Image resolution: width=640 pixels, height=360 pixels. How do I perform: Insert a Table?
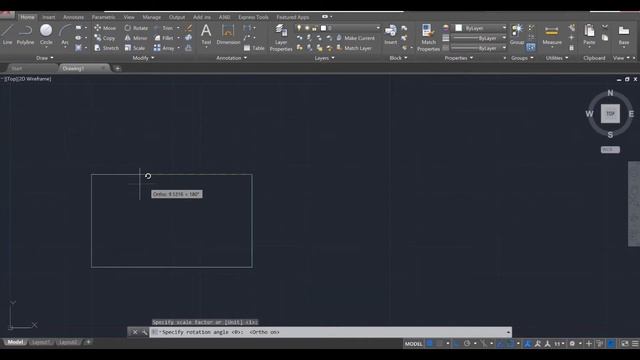pyautogui.click(x=254, y=48)
